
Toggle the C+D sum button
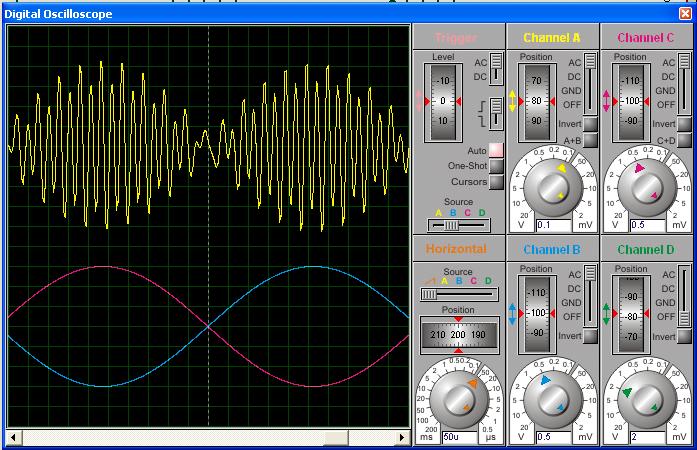coord(685,140)
